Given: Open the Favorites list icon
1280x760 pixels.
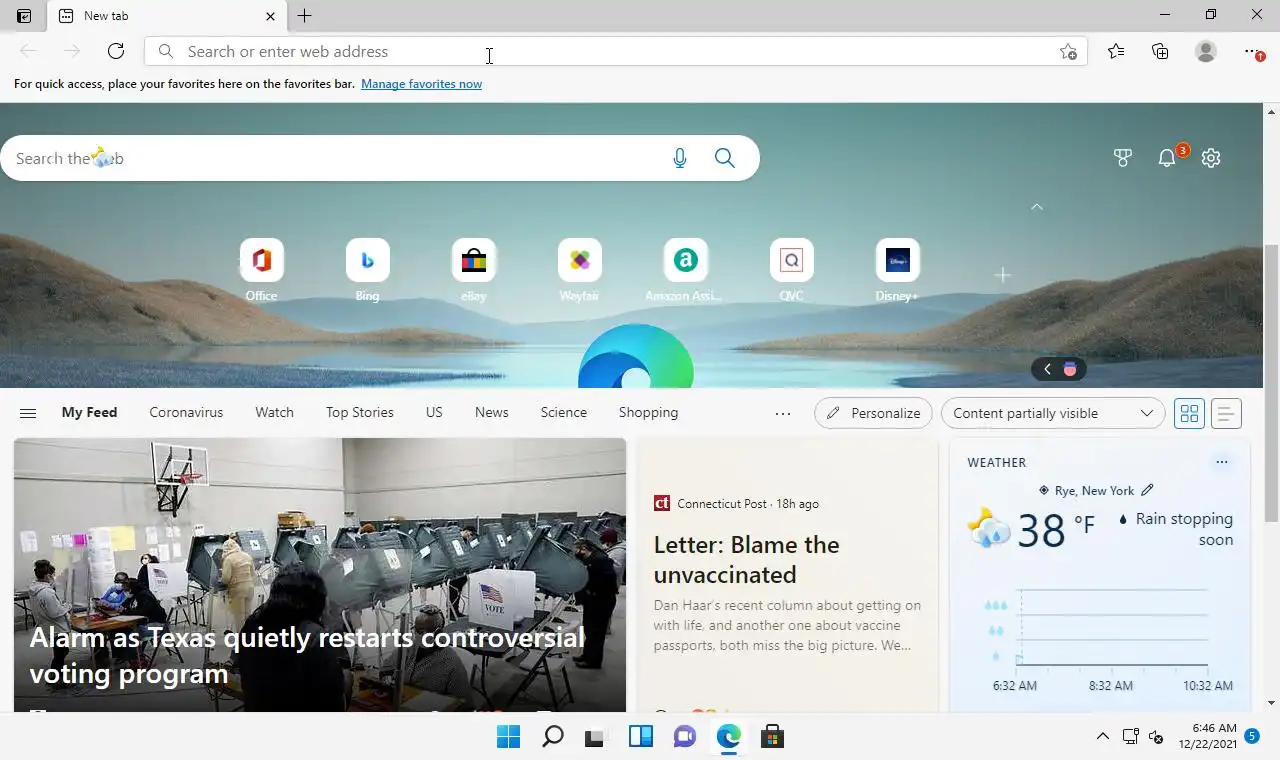Looking at the screenshot, I should pos(1116,51).
